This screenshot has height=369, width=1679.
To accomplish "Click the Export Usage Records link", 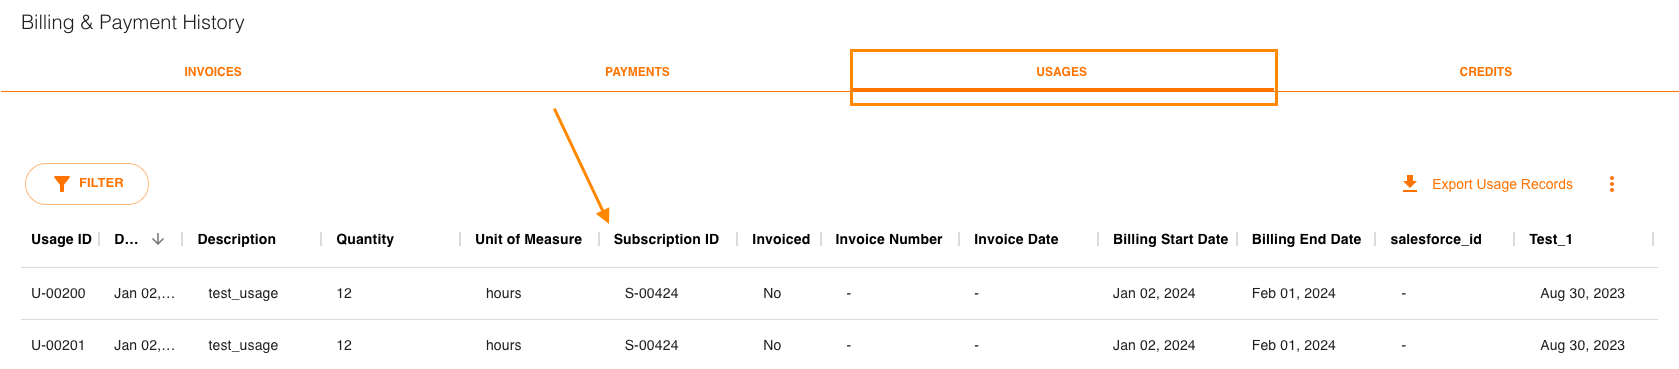I will [1502, 184].
